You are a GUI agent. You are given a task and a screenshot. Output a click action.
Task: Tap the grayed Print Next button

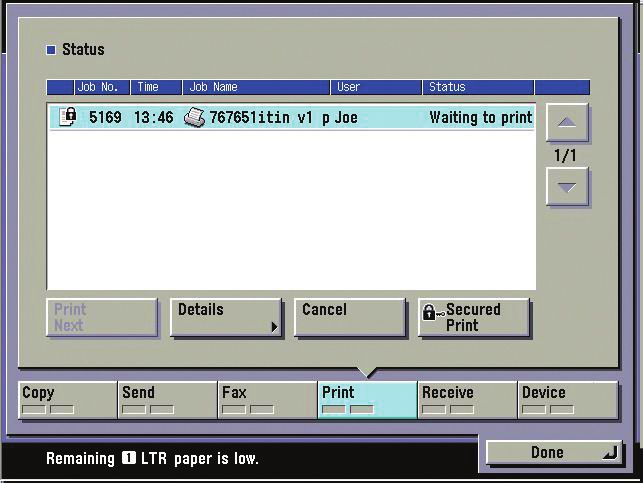pyautogui.click(x=102, y=318)
